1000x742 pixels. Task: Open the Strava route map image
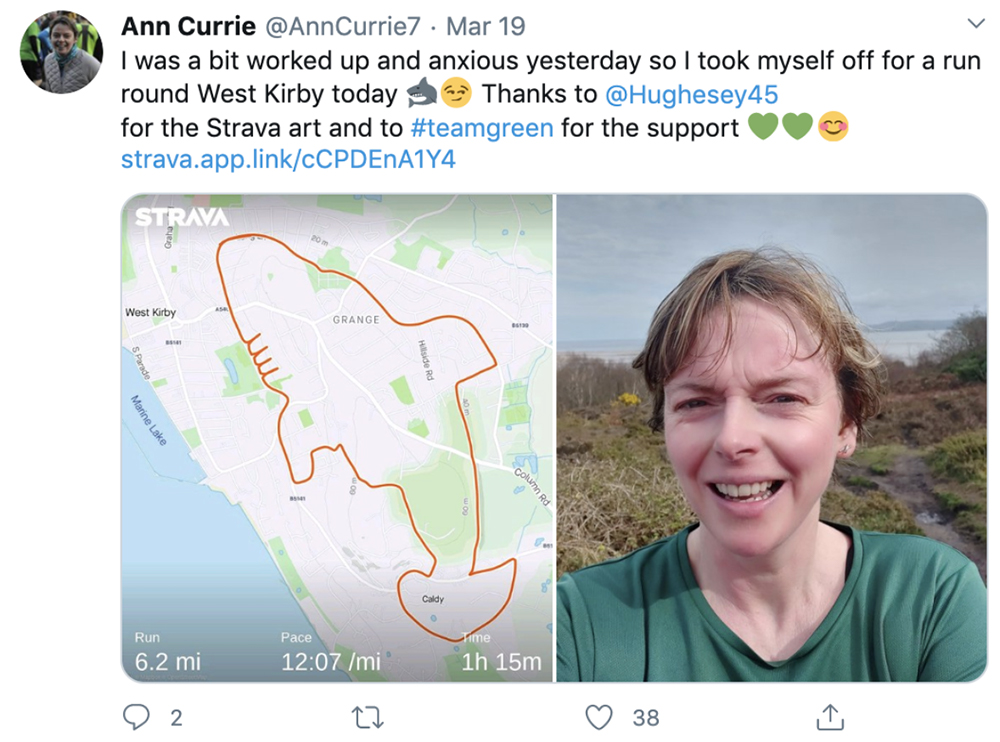(337, 420)
